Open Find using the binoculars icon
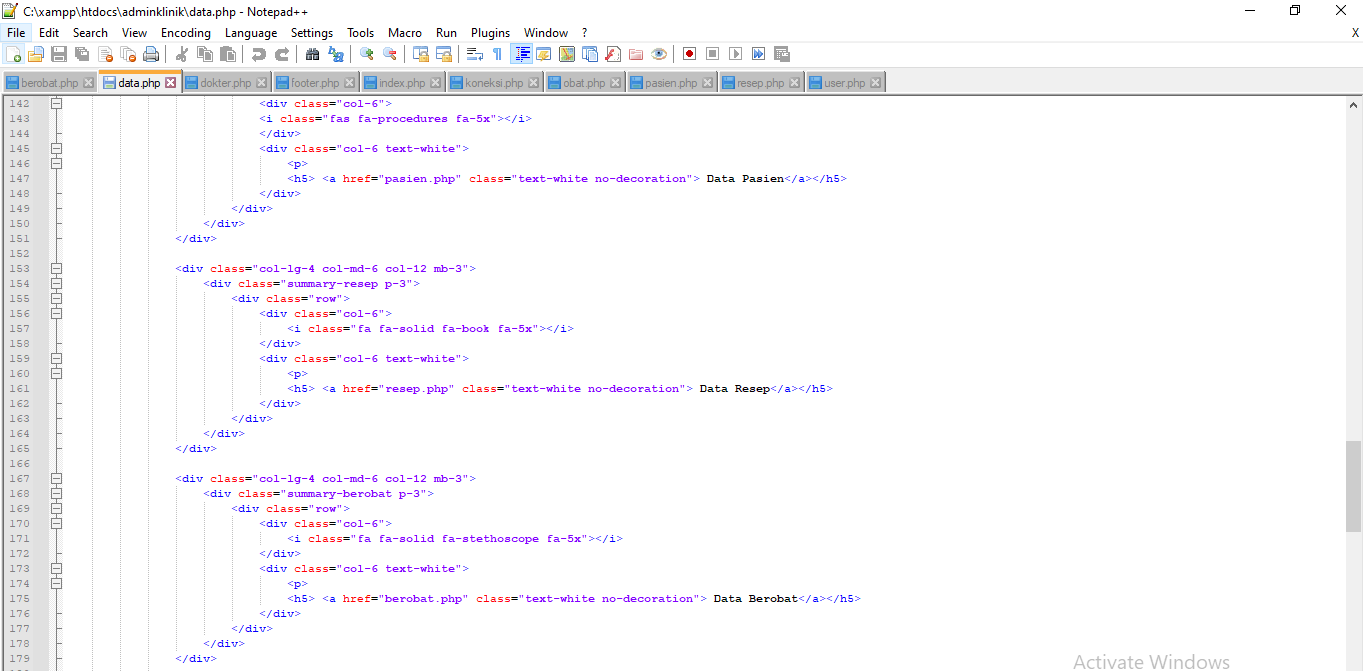This screenshot has height=671, width=1363. [x=312, y=54]
